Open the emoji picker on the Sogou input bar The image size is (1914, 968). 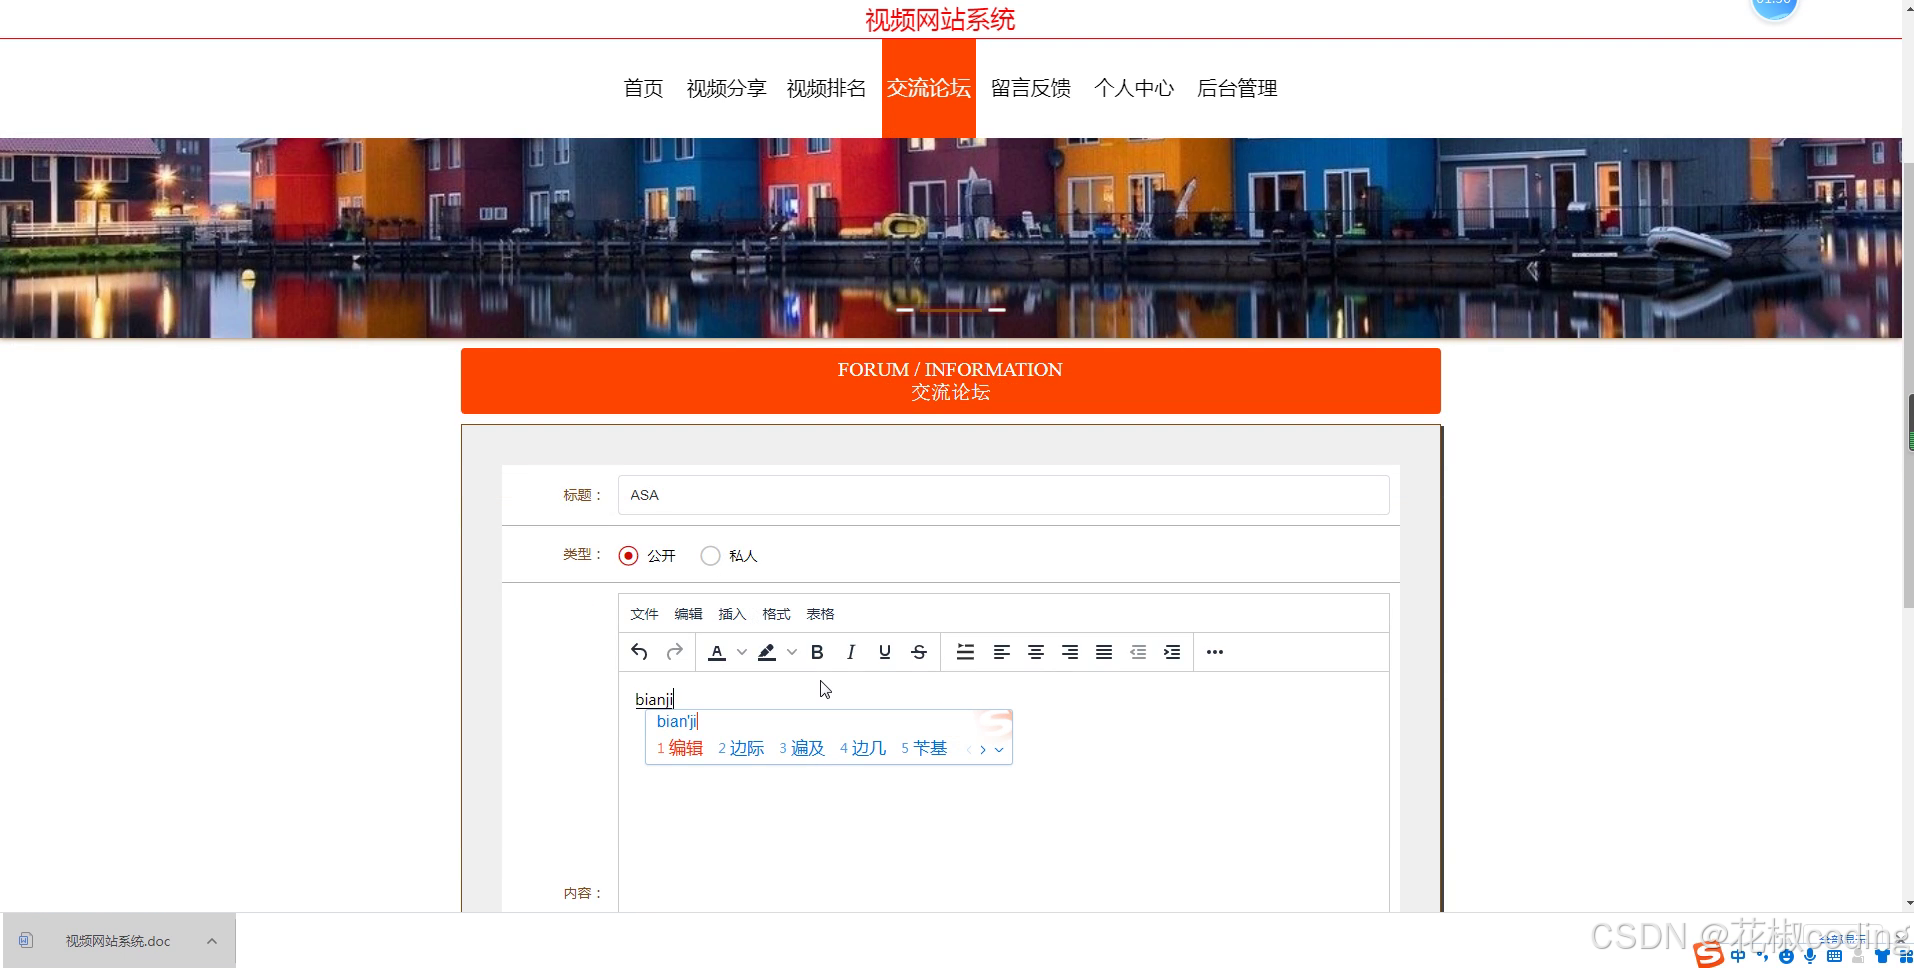(1786, 956)
